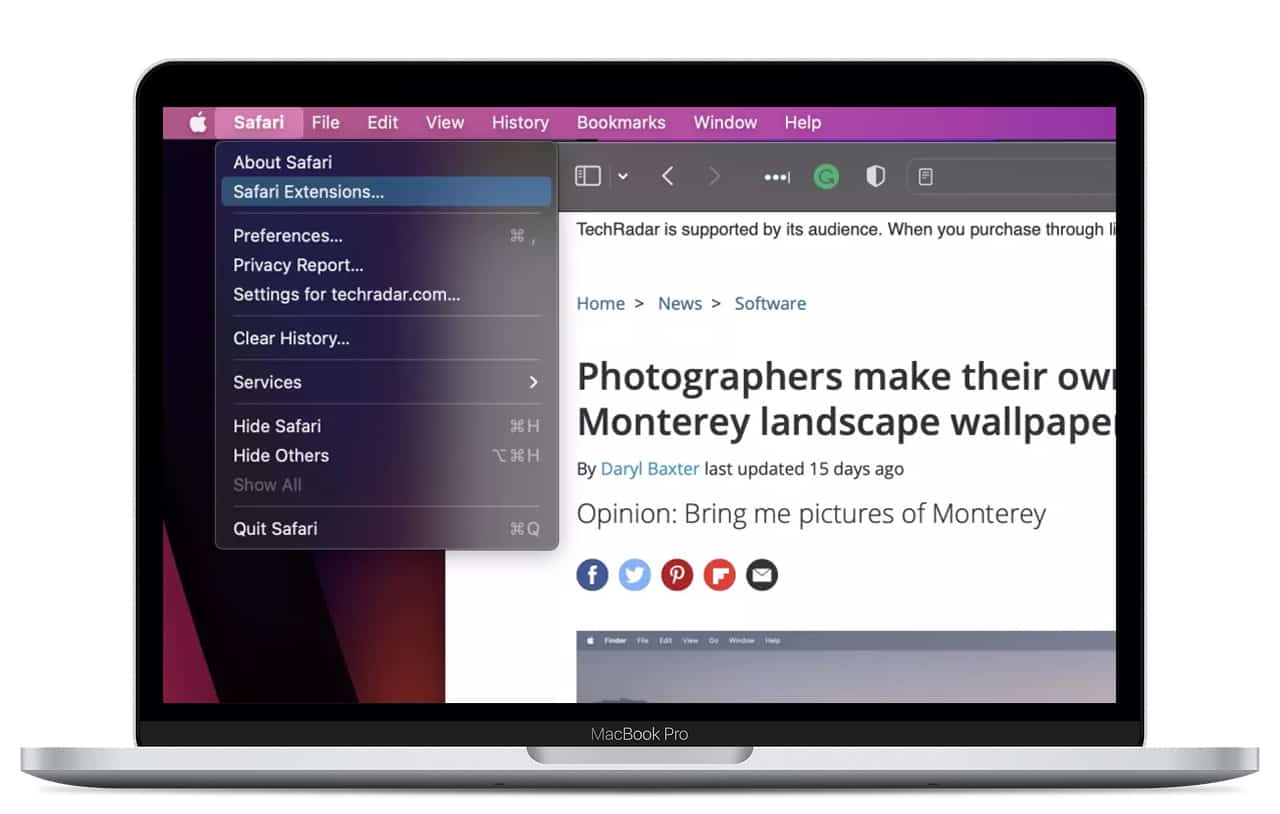Click the Safari menu bar item

[x=259, y=122]
